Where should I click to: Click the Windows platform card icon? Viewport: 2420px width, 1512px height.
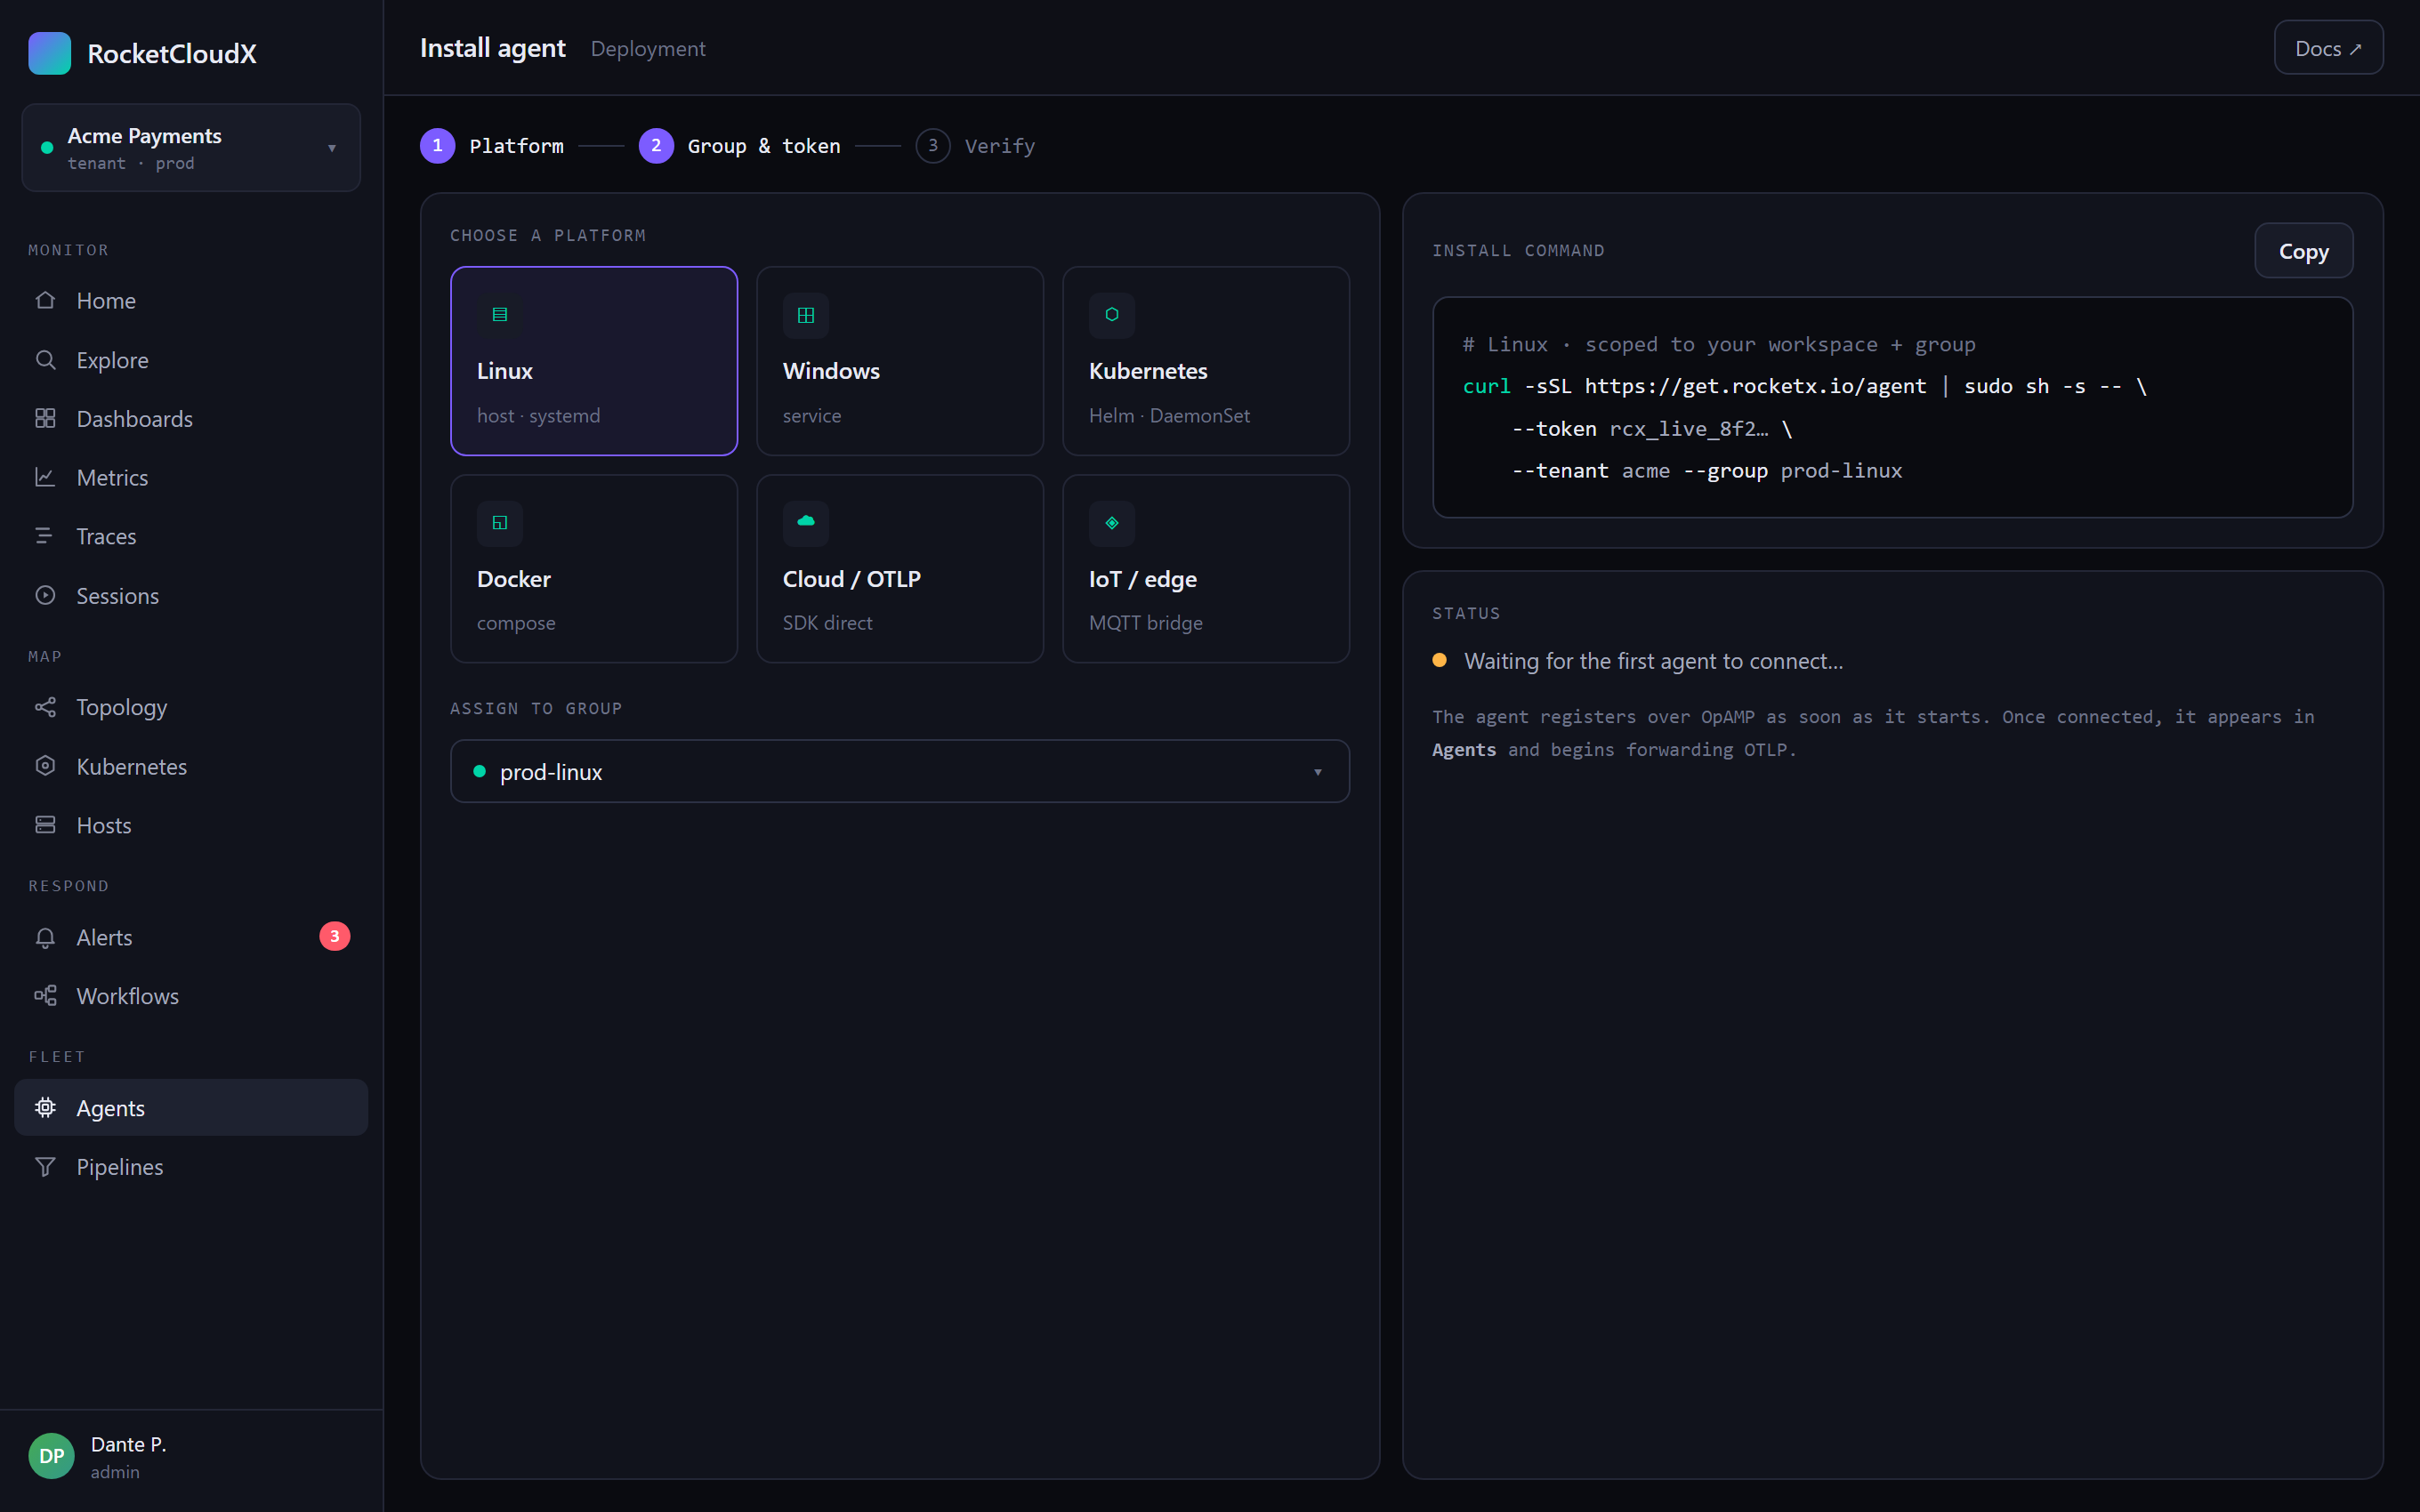(806, 315)
